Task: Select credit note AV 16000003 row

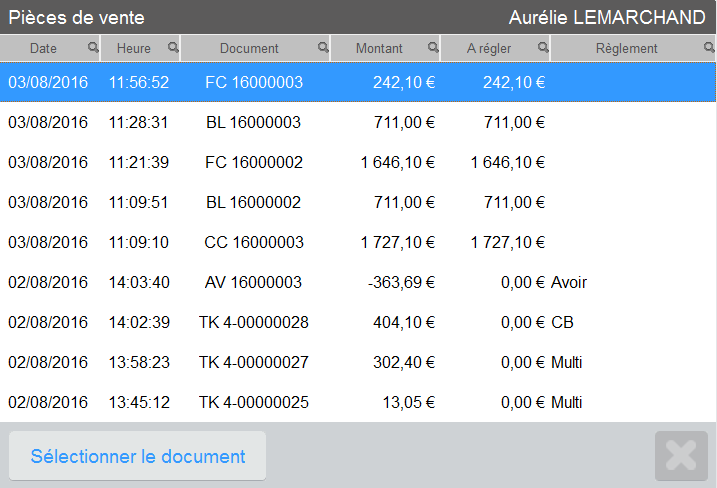Action: [358, 282]
